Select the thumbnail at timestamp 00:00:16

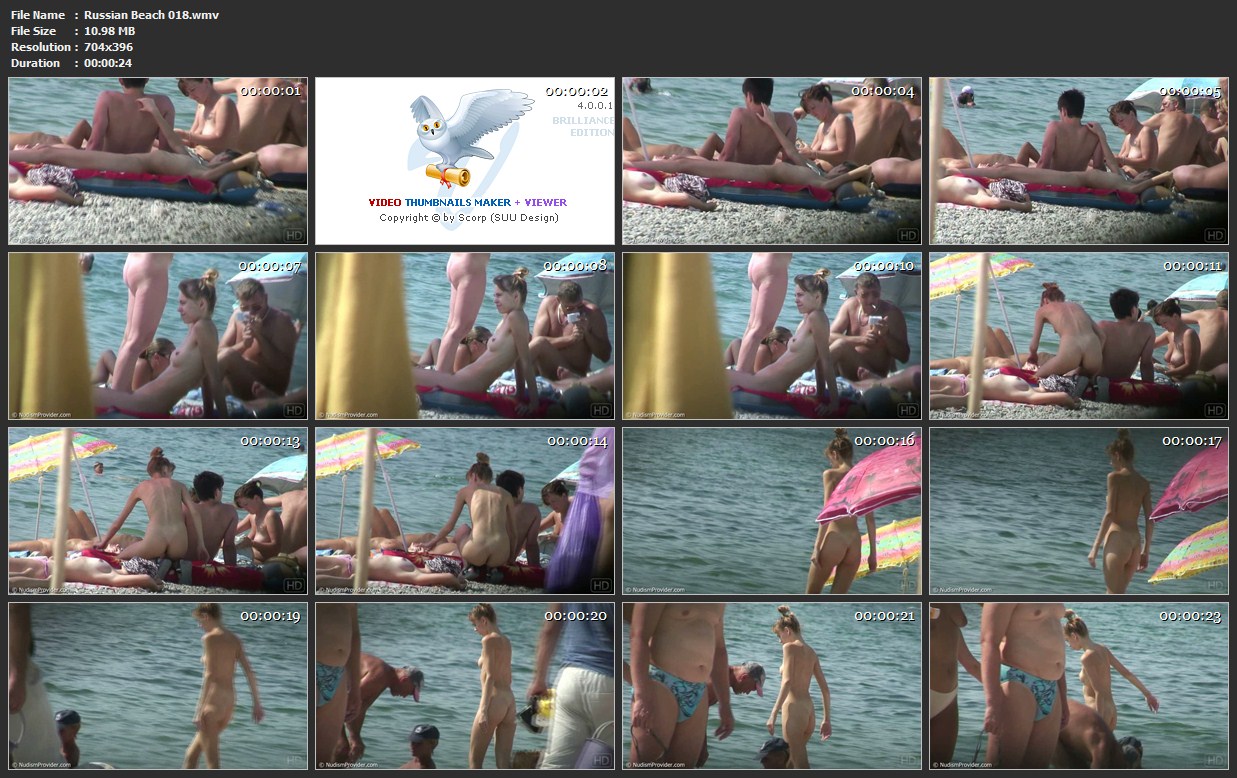pyautogui.click(x=771, y=511)
